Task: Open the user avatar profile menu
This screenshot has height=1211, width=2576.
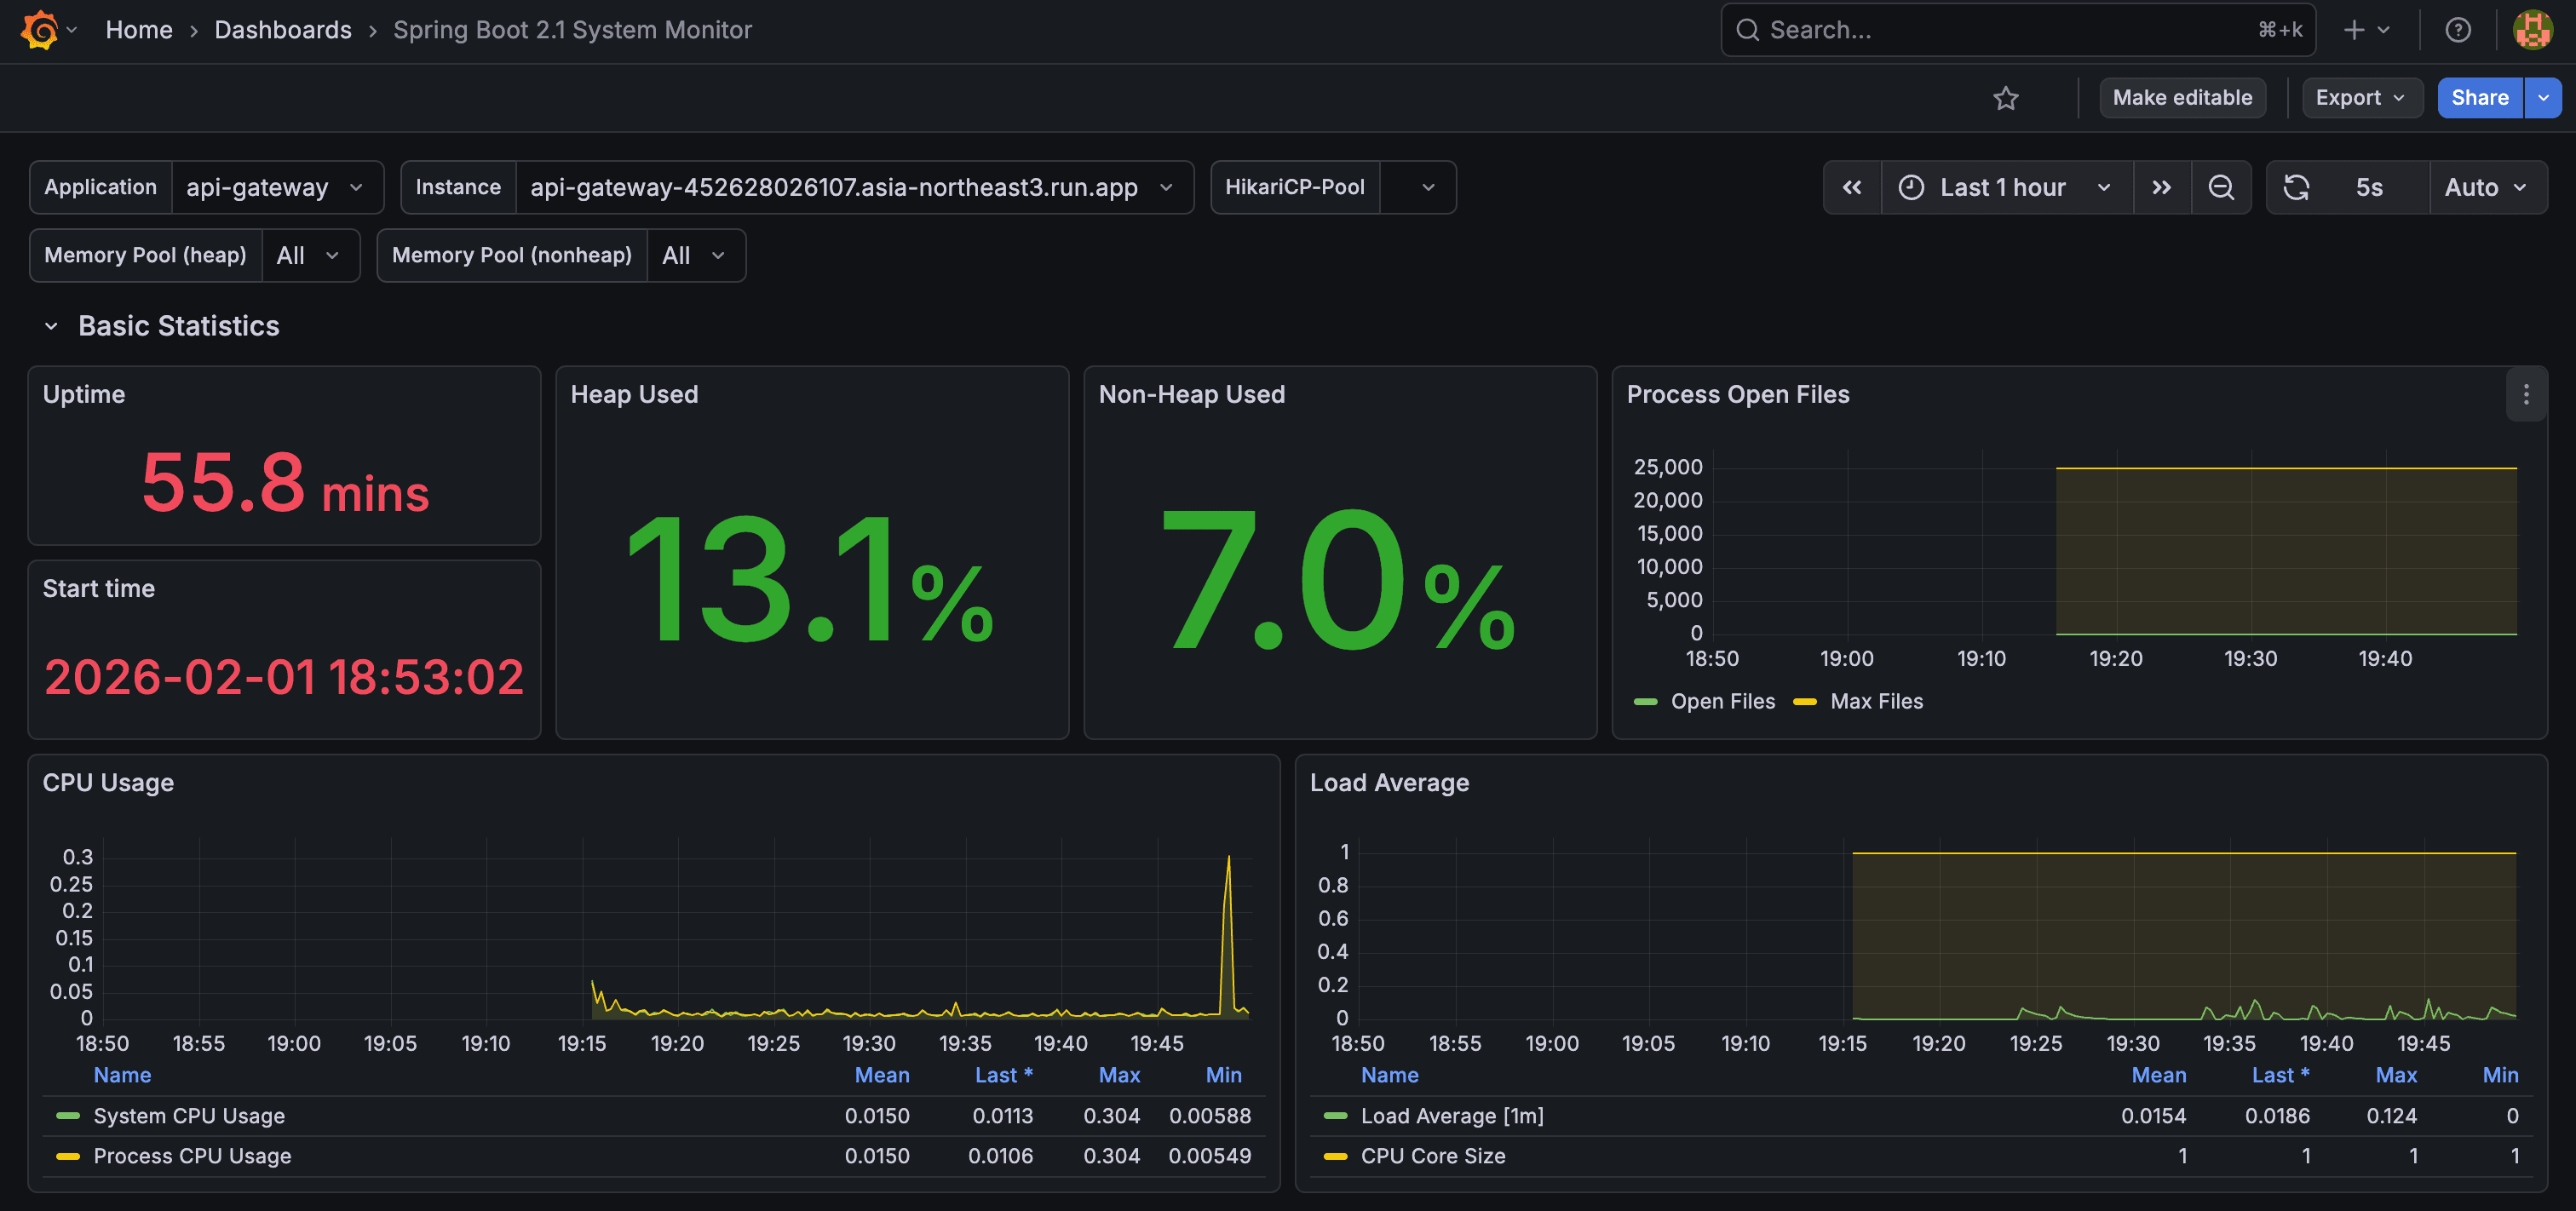Action: (x=2532, y=30)
